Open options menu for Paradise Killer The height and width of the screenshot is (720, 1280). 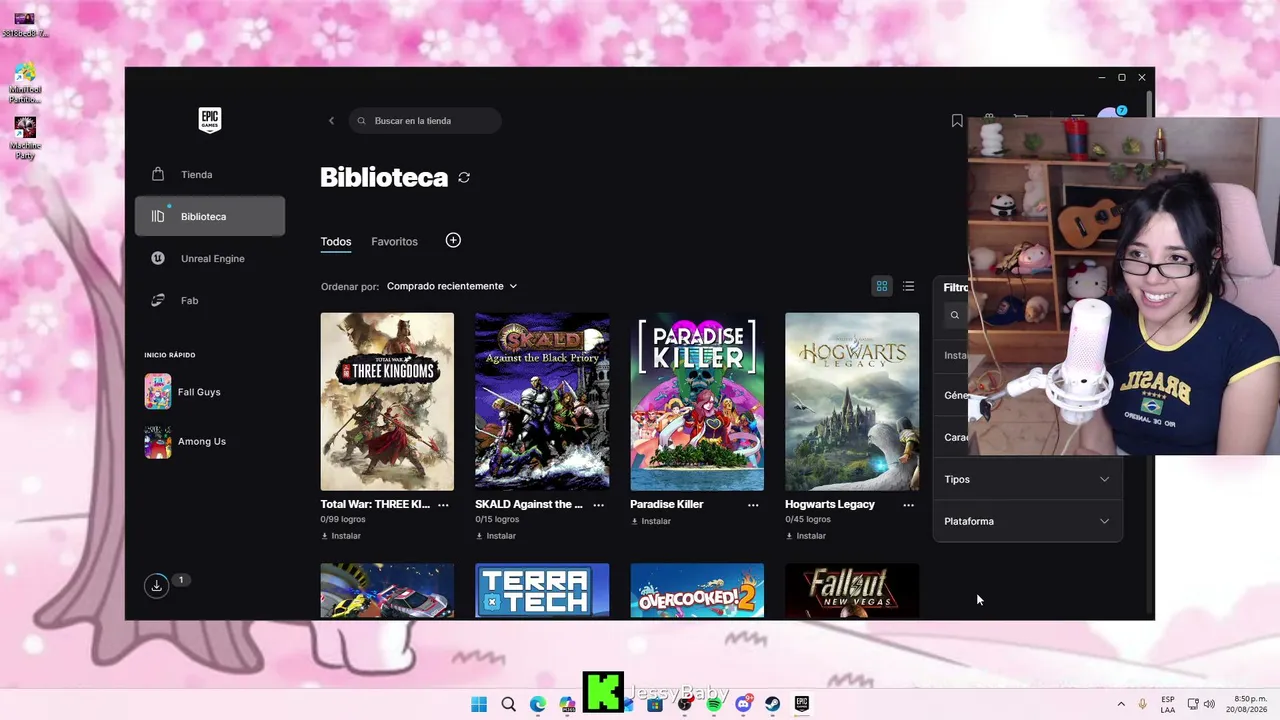(x=753, y=505)
